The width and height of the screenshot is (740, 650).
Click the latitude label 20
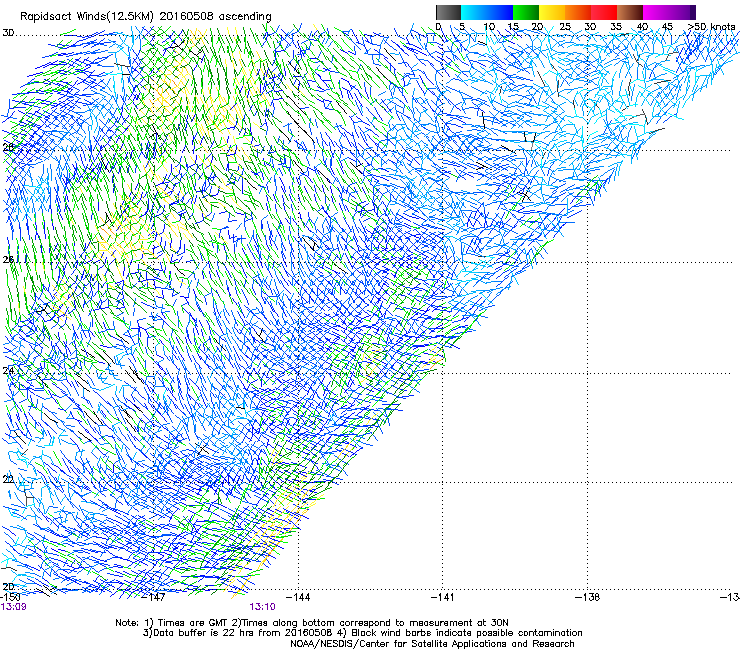(x=8, y=586)
